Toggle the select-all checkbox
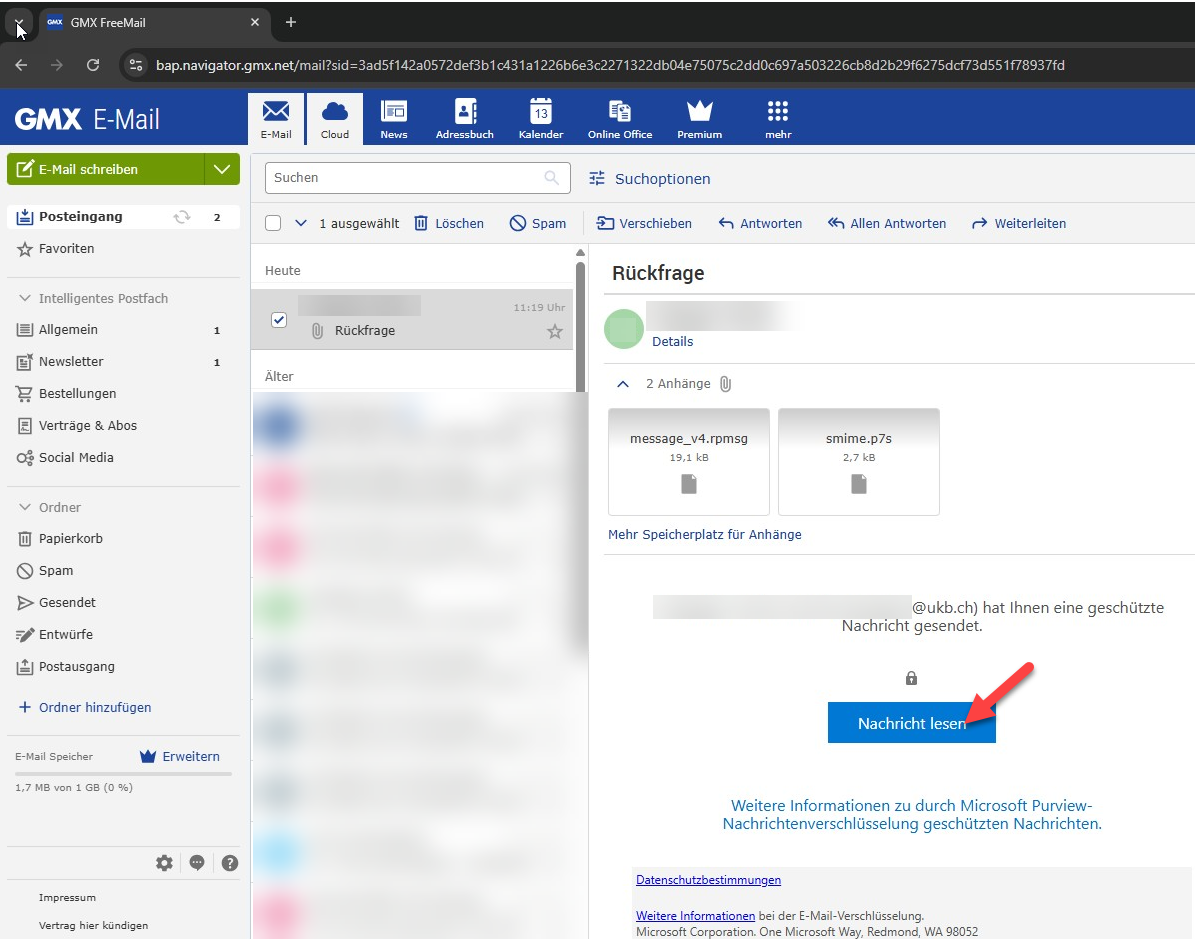Viewport: 1195px width, 939px height. (273, 223)
